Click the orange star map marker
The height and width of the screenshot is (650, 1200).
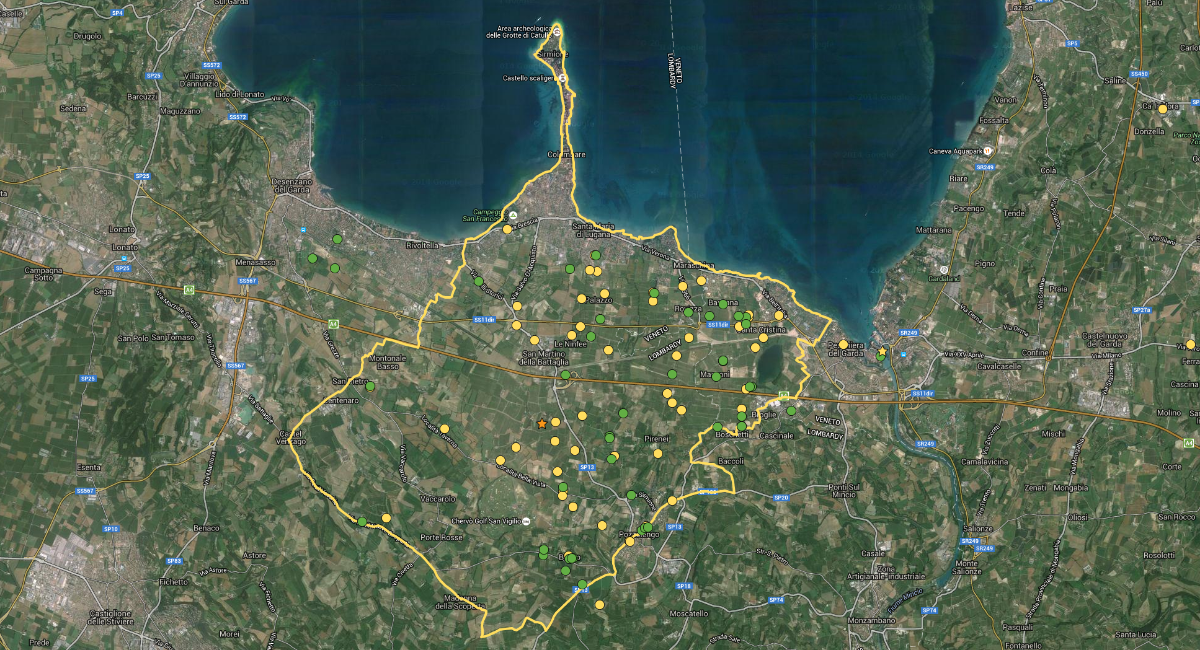[542, 424]
